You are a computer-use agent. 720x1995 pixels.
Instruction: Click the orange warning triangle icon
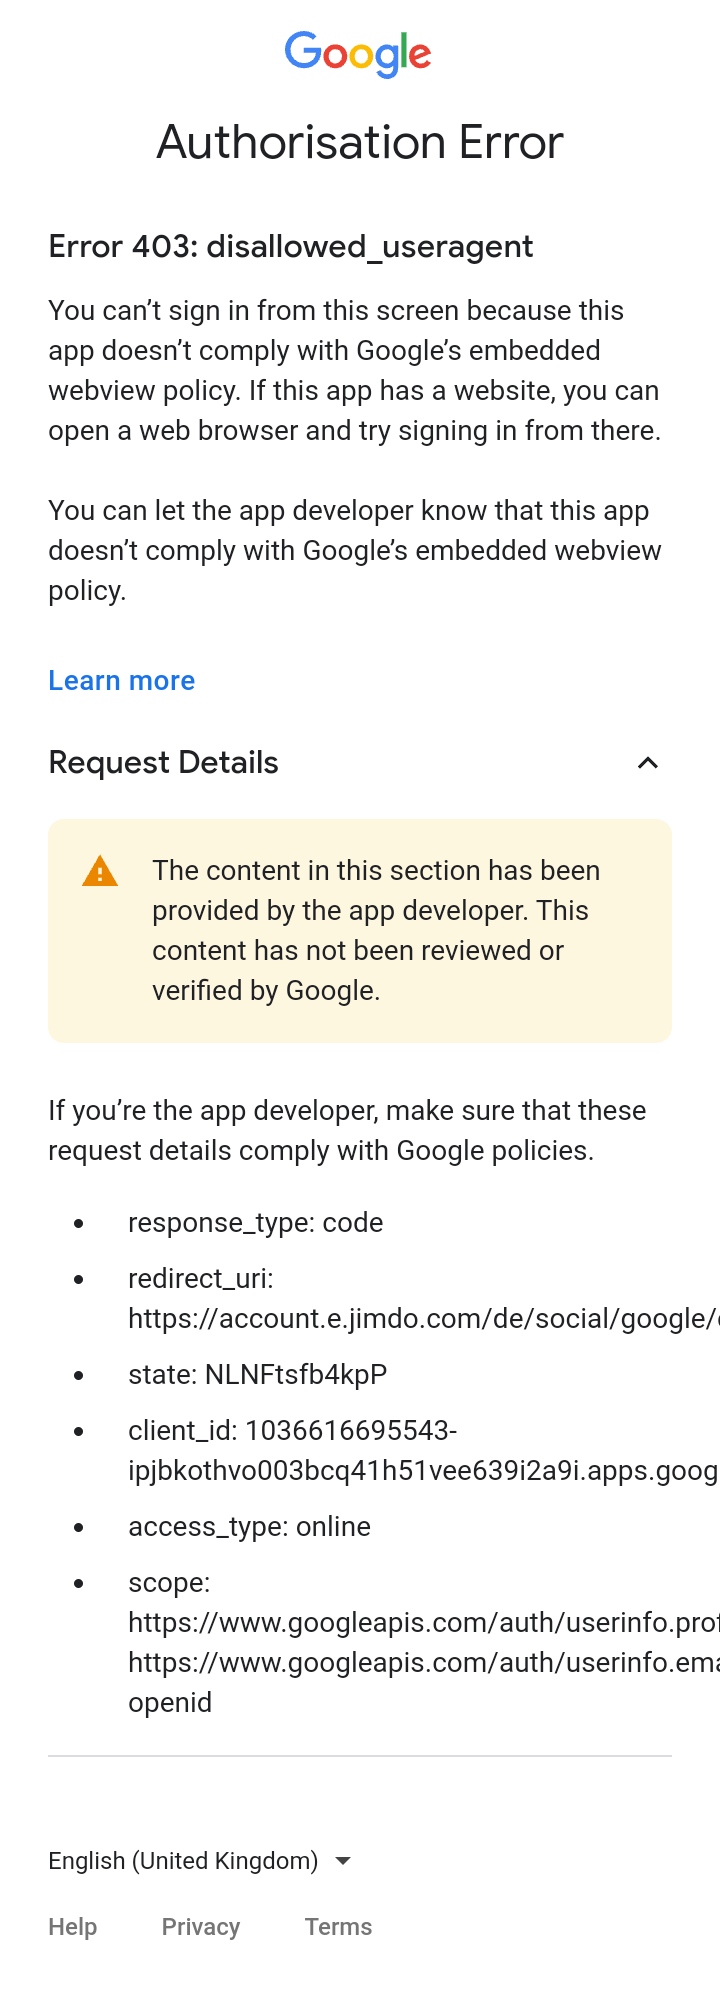click(99, 872)
